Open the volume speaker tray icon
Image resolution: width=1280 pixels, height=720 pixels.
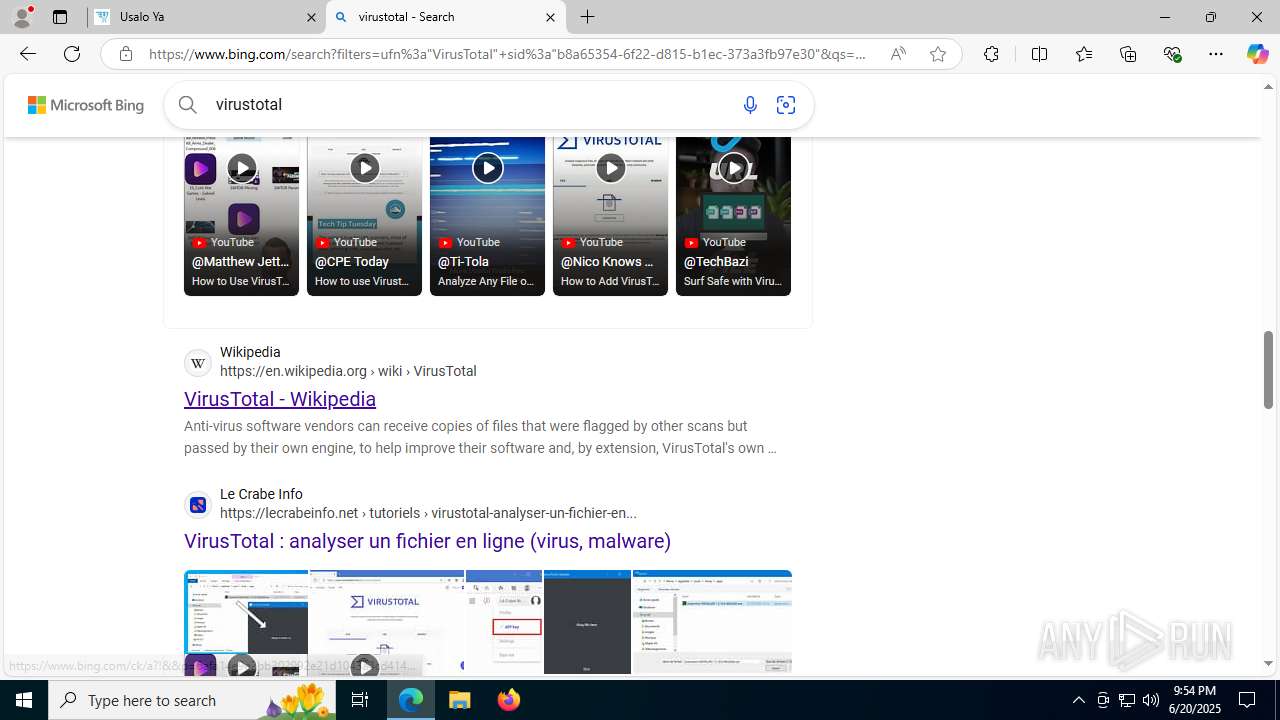point(1151,700)
